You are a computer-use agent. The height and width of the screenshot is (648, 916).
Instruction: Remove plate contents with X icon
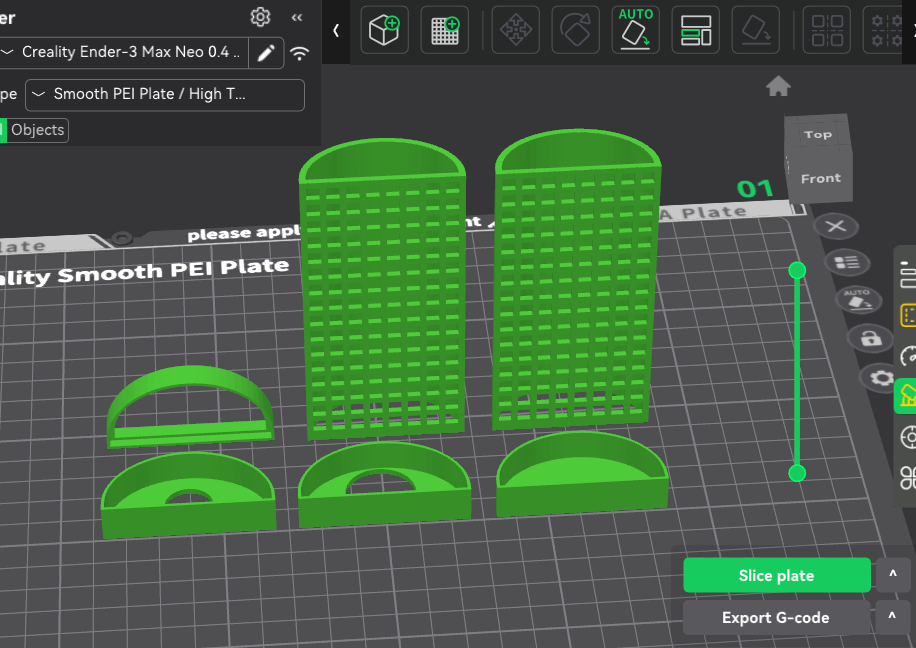(836, 226)
